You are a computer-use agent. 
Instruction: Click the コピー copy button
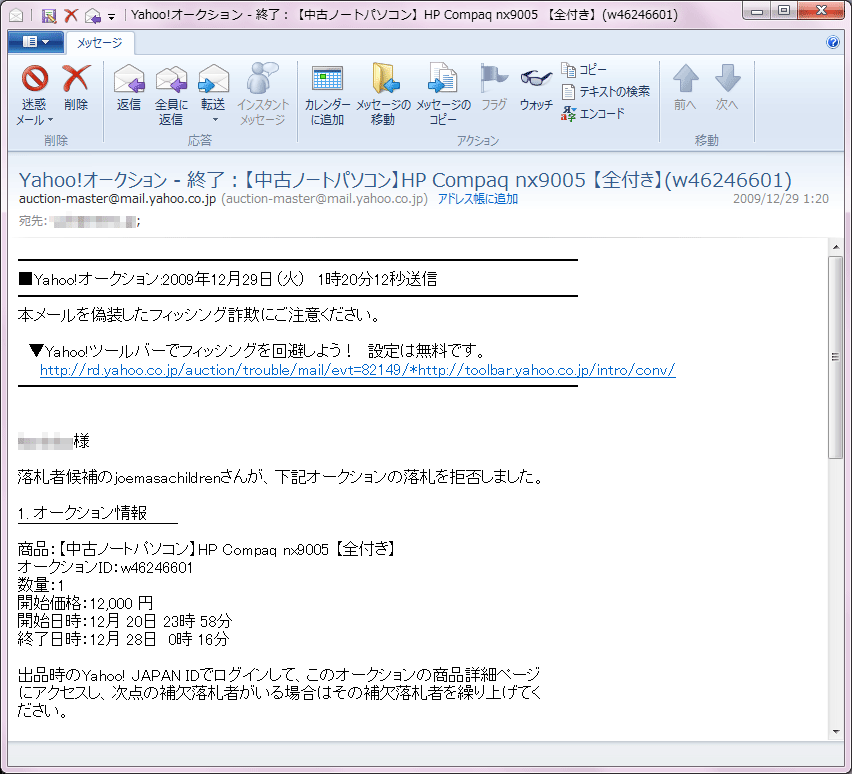pos(584,70)
